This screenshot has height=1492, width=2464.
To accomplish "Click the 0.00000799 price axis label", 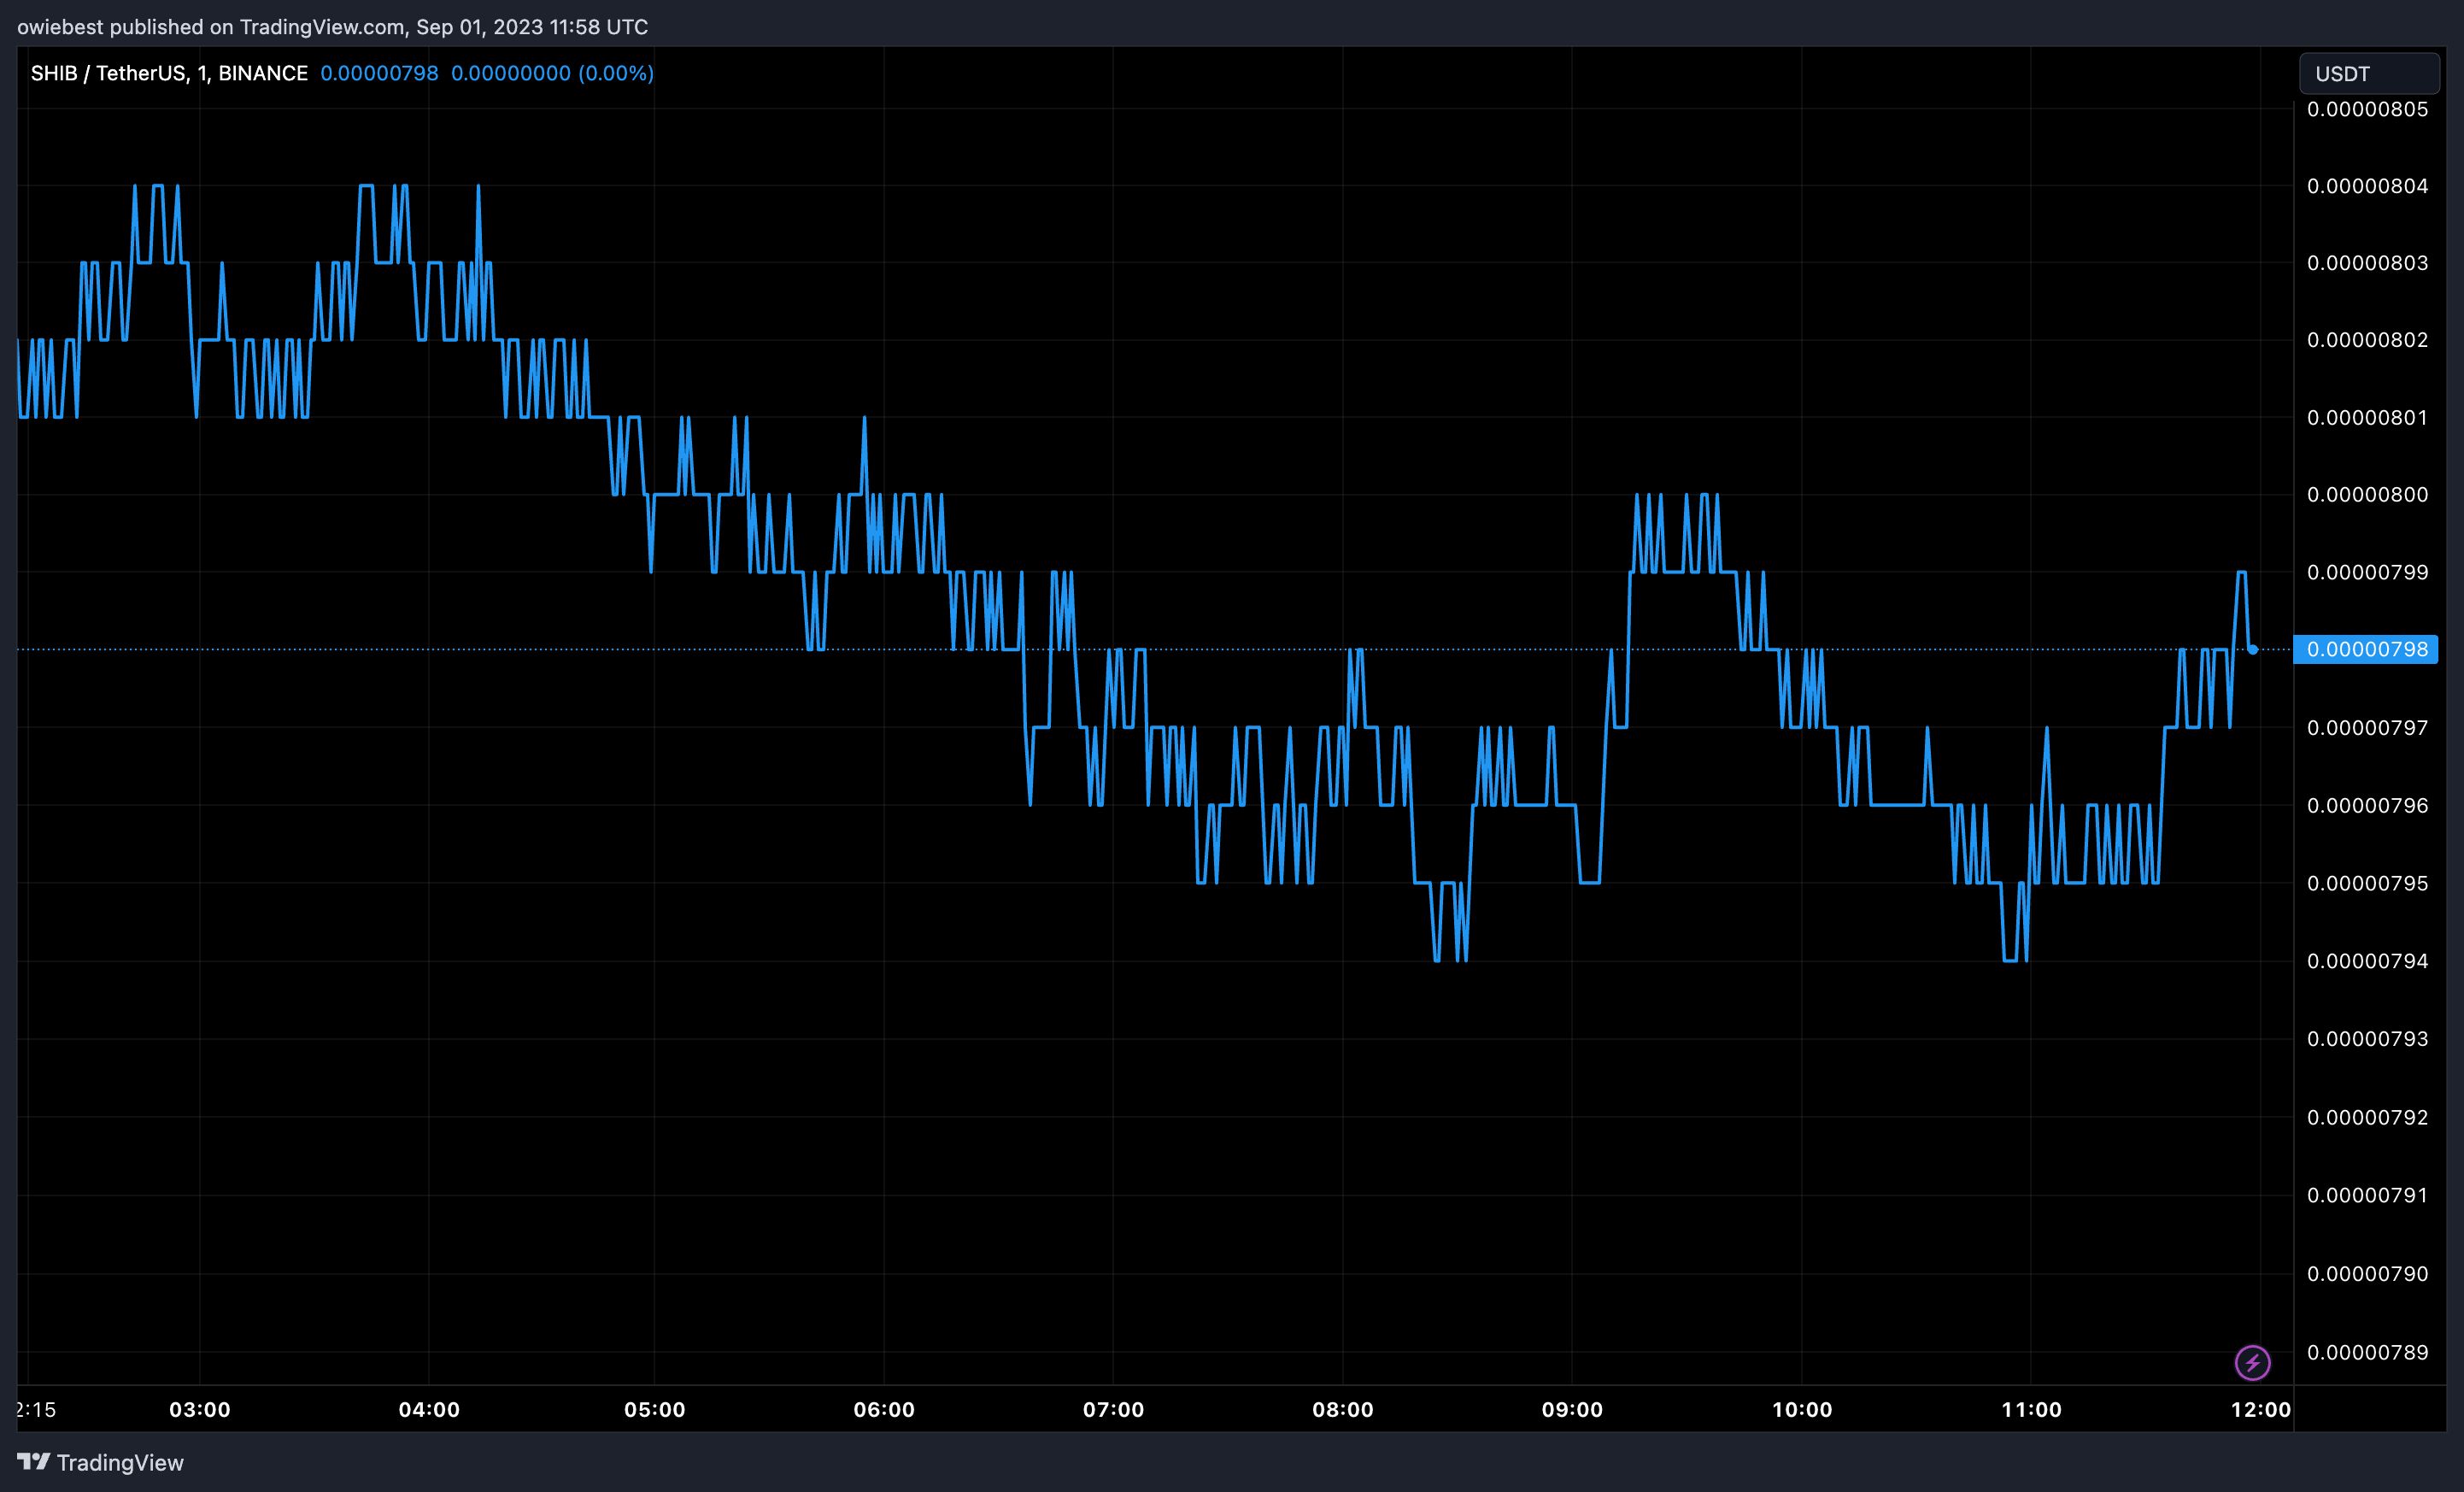I will (x=2367, y=572).
